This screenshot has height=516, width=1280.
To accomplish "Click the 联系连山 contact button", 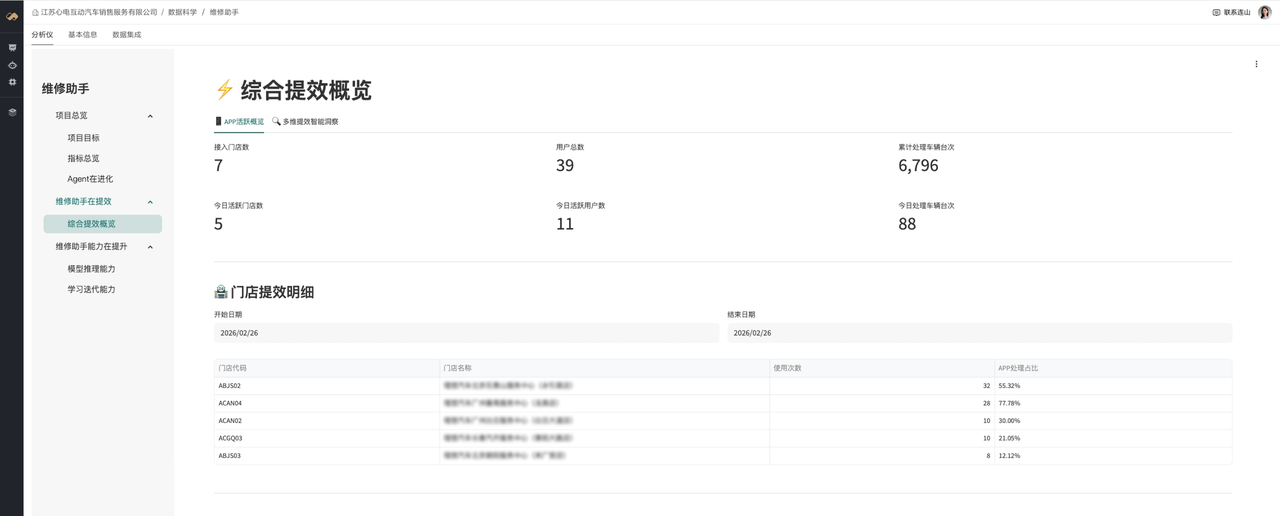I will (x=1231, y=12).
